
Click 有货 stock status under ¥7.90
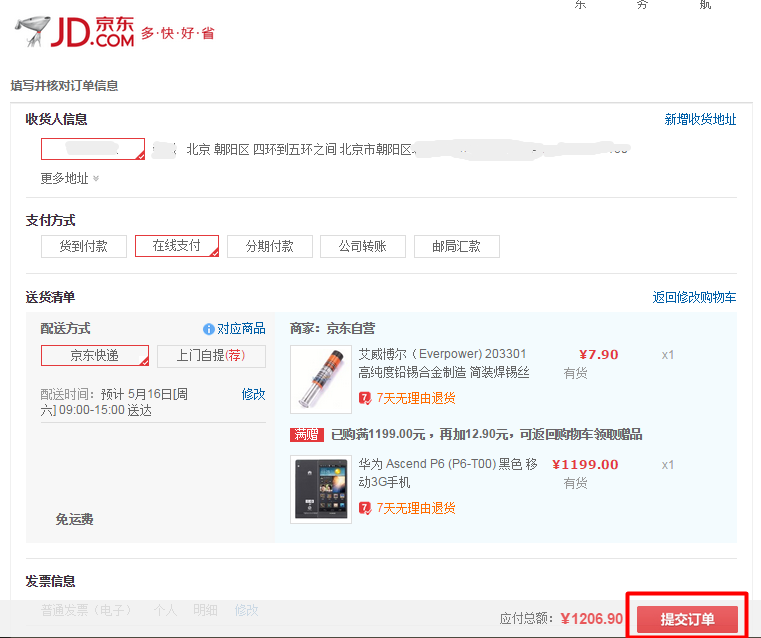[575, 373]
